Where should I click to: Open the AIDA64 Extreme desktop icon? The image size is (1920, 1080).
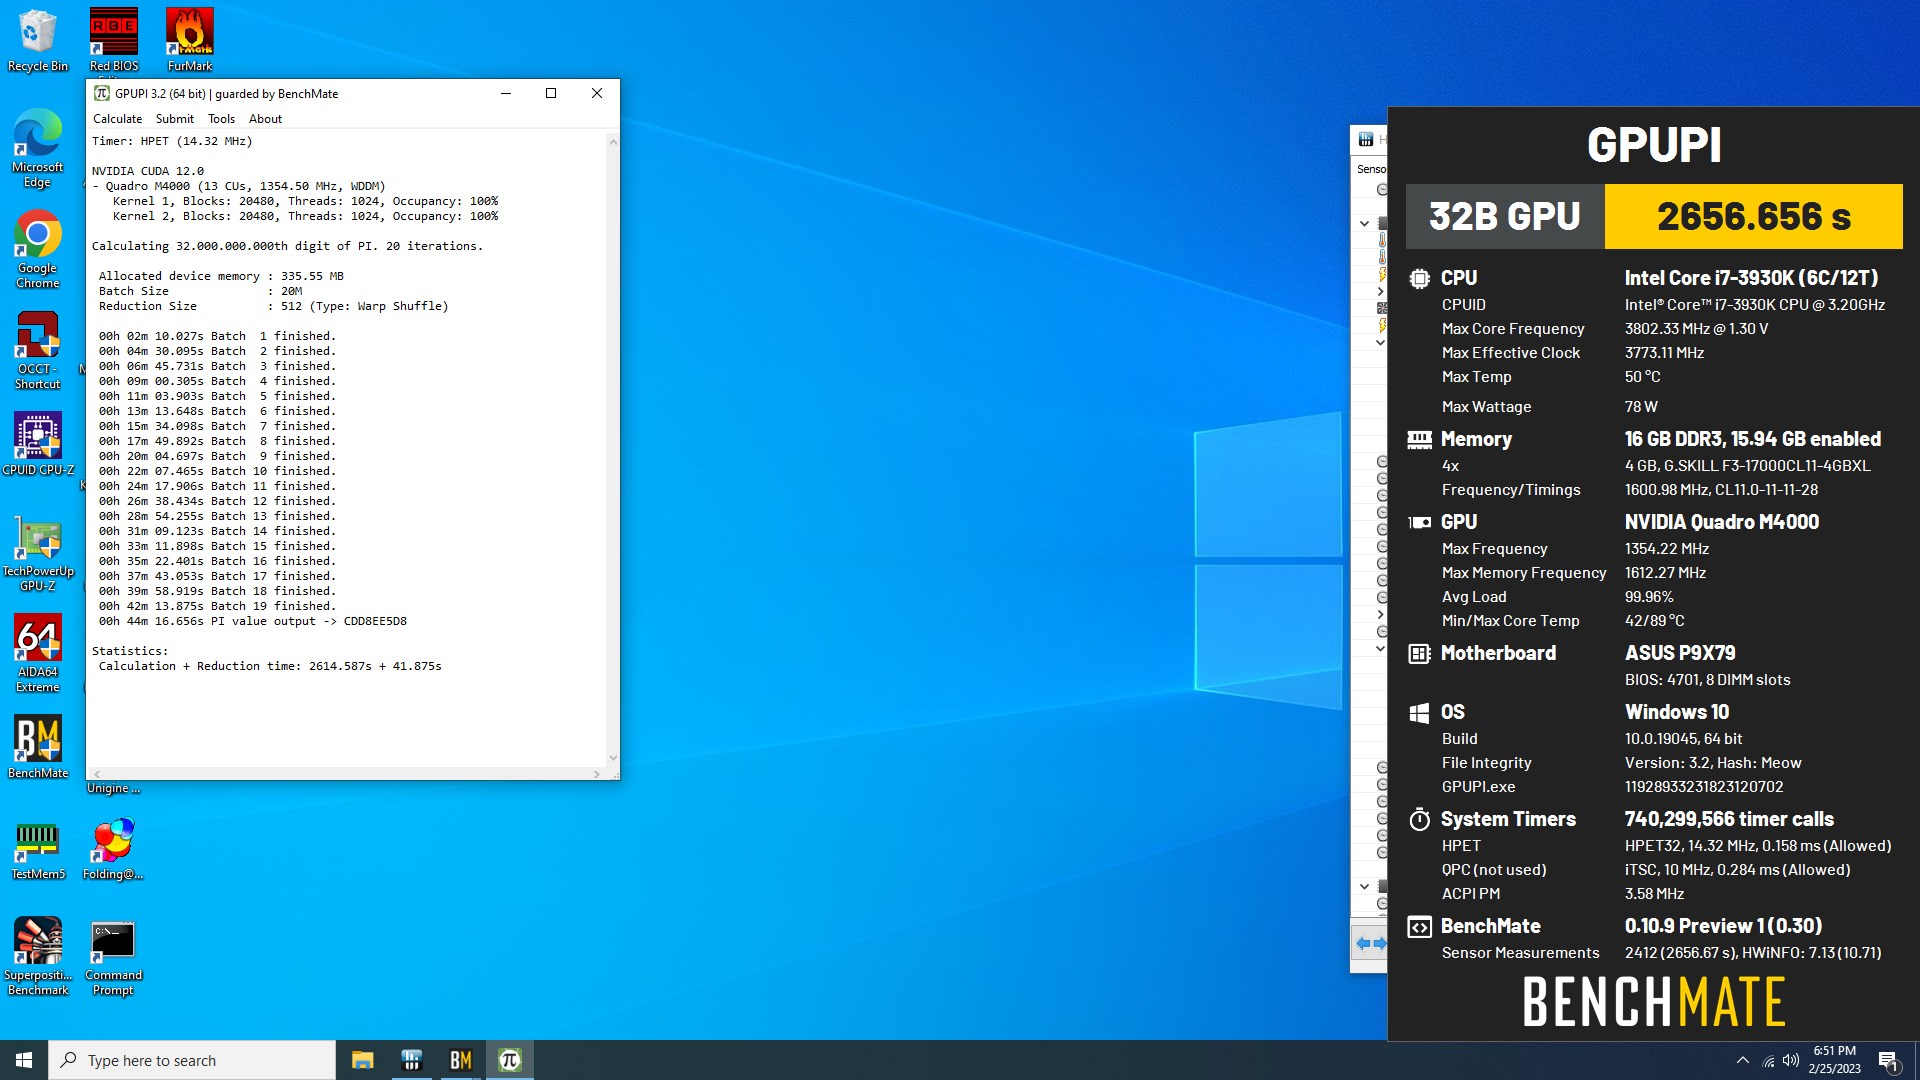(38, 653)
